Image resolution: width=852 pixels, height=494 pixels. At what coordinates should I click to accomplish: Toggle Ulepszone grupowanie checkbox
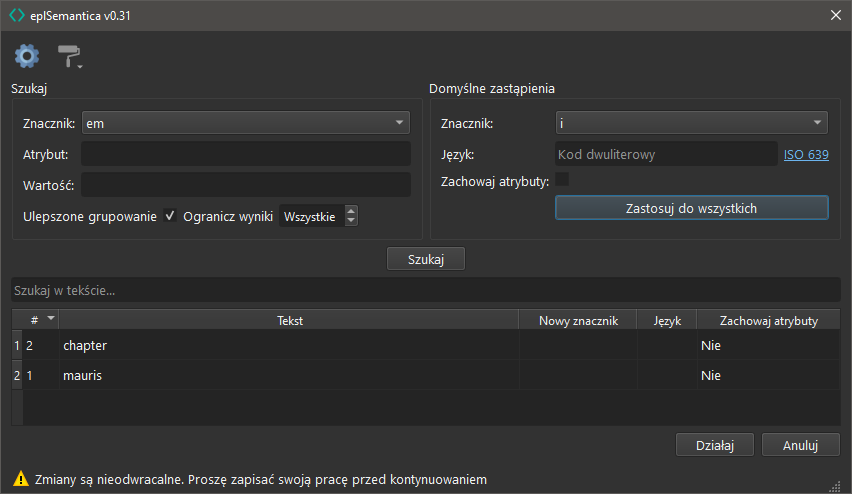point(170,216)
